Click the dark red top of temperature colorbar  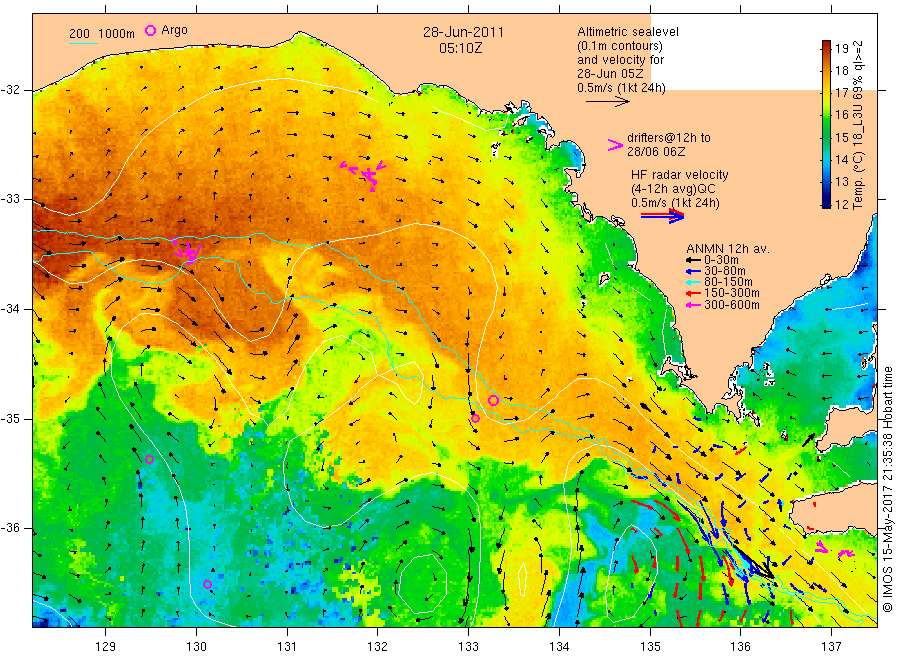(x=826, y=45)
